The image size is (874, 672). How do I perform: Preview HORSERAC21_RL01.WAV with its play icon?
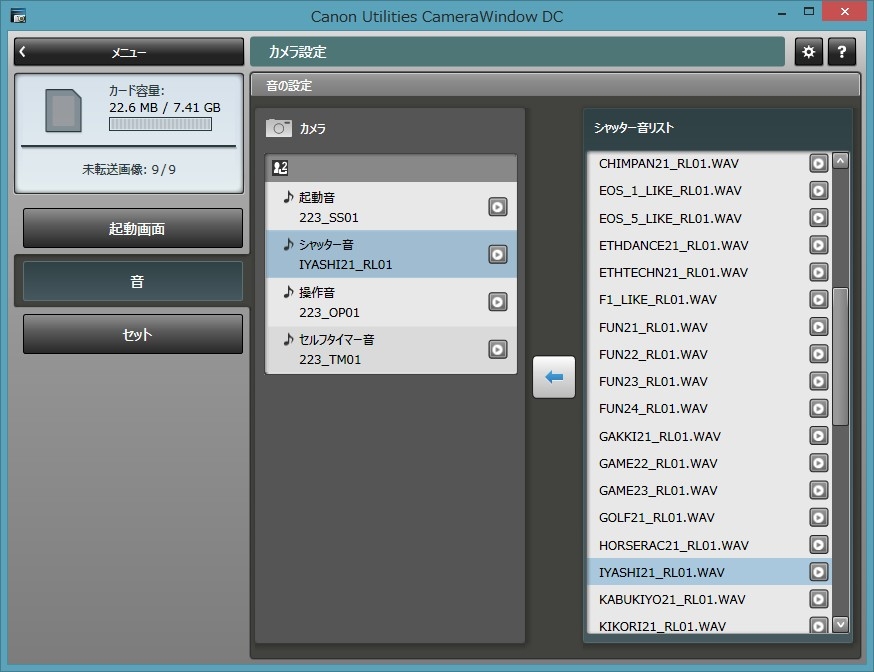click(x=818, y=545)
